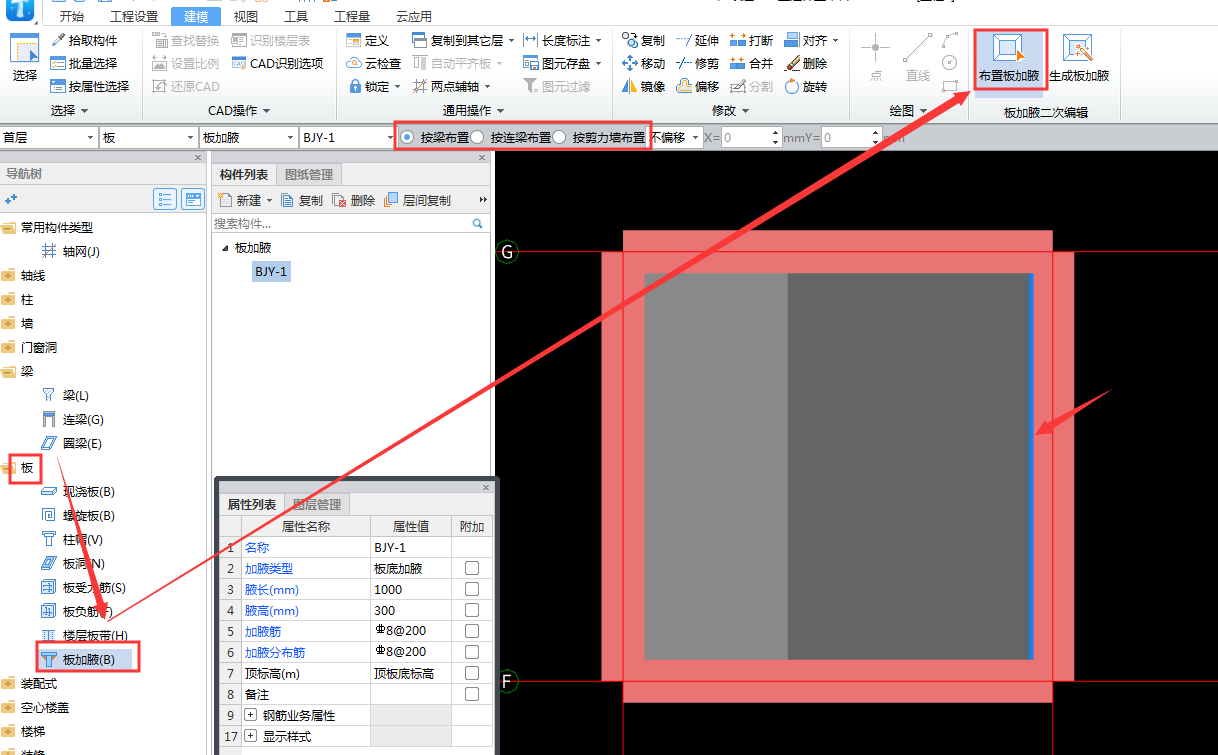Click 复制 in component list toolbar
Viewport: 1218px width, 755px height.
[302, 200]
